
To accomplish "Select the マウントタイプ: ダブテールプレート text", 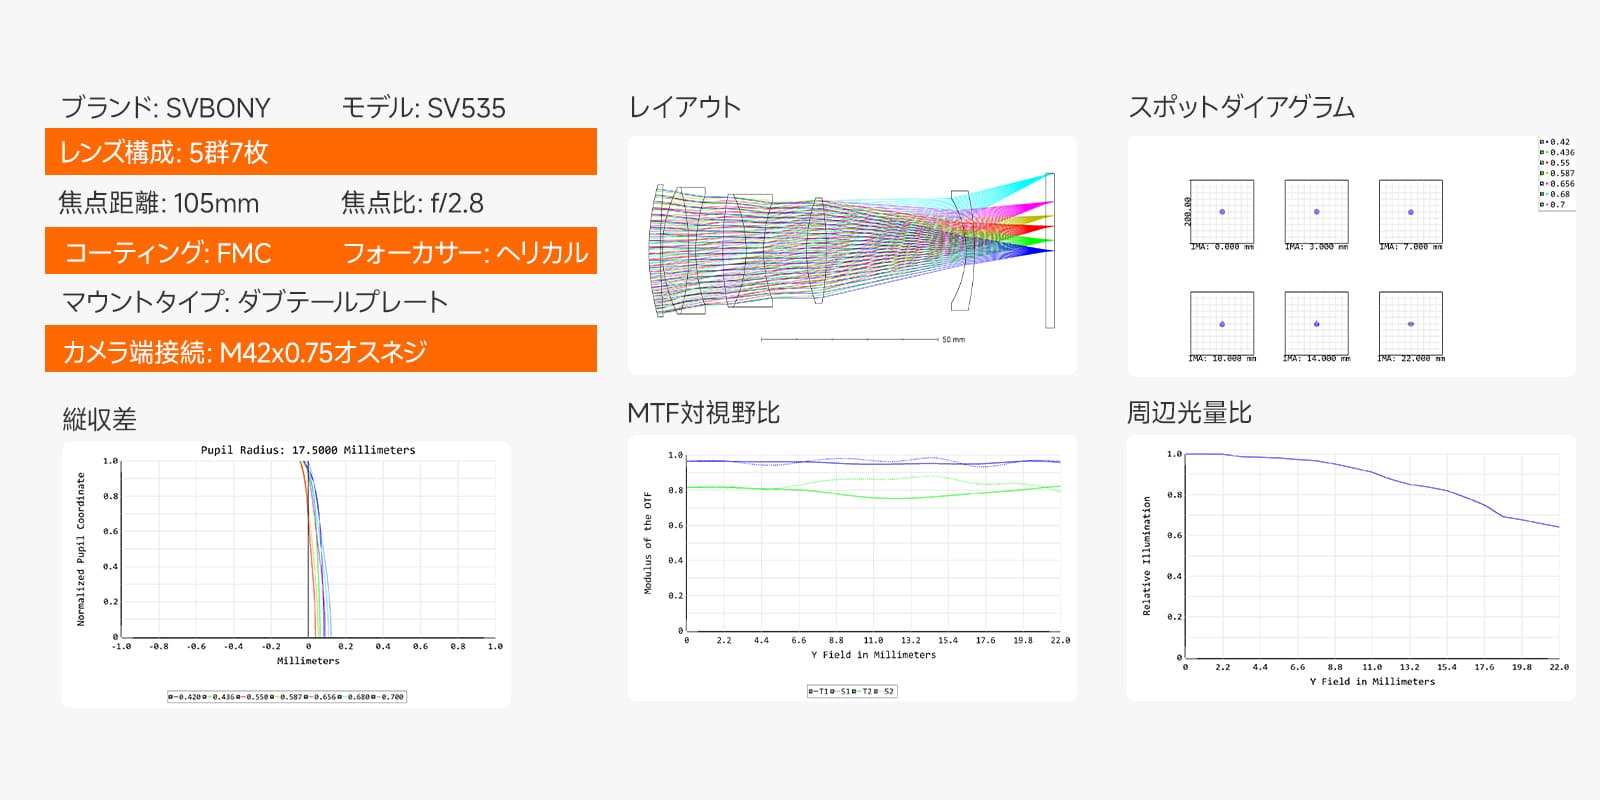I will click(x=255, y=302).
